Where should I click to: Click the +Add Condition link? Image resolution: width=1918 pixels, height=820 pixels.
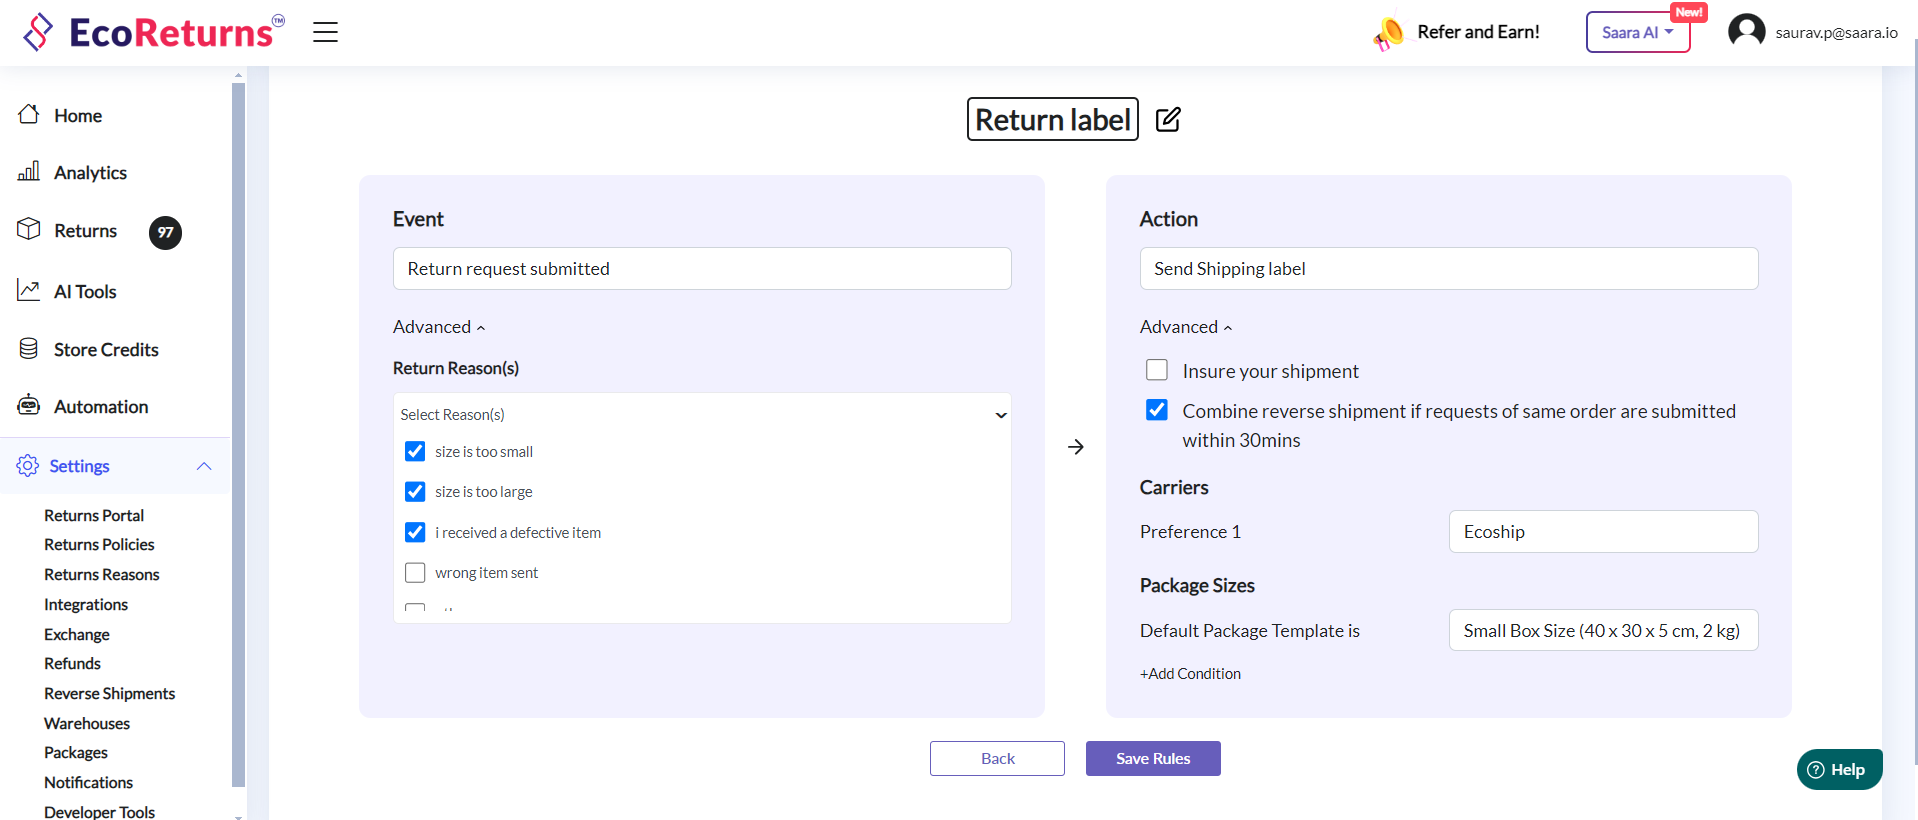[x=1190, y=674]
